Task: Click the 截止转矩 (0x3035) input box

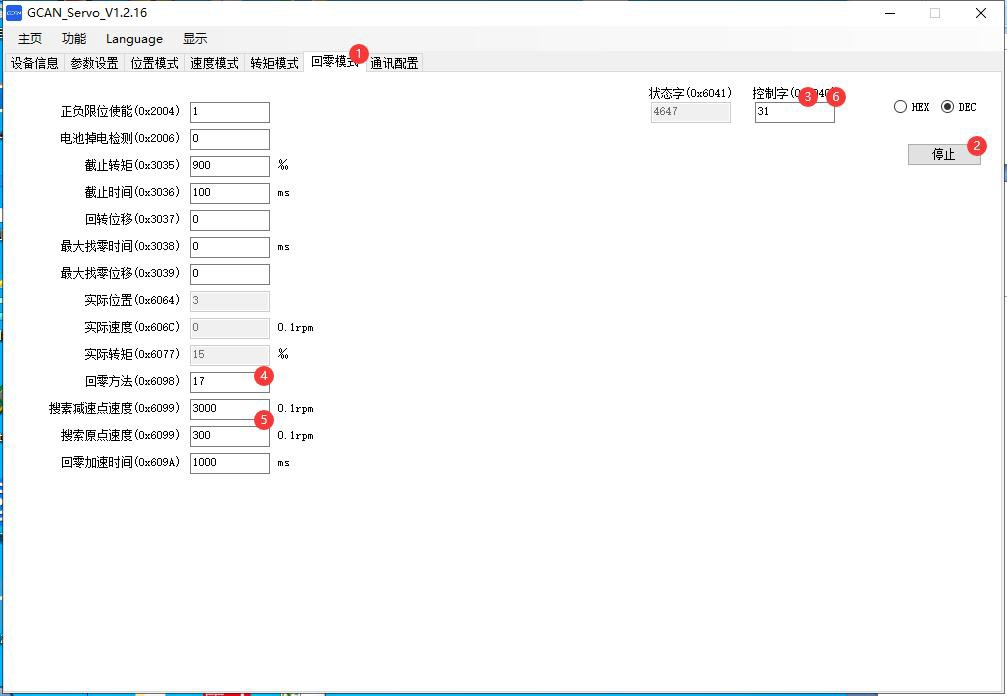Action: coord(229,166)
